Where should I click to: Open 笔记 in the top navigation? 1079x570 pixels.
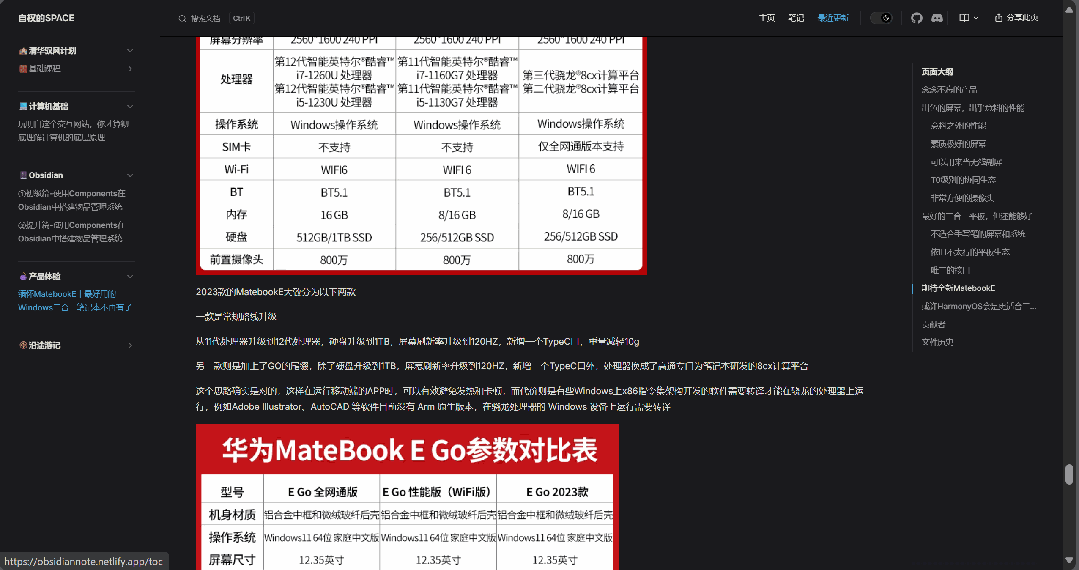[x=795, y=18]
